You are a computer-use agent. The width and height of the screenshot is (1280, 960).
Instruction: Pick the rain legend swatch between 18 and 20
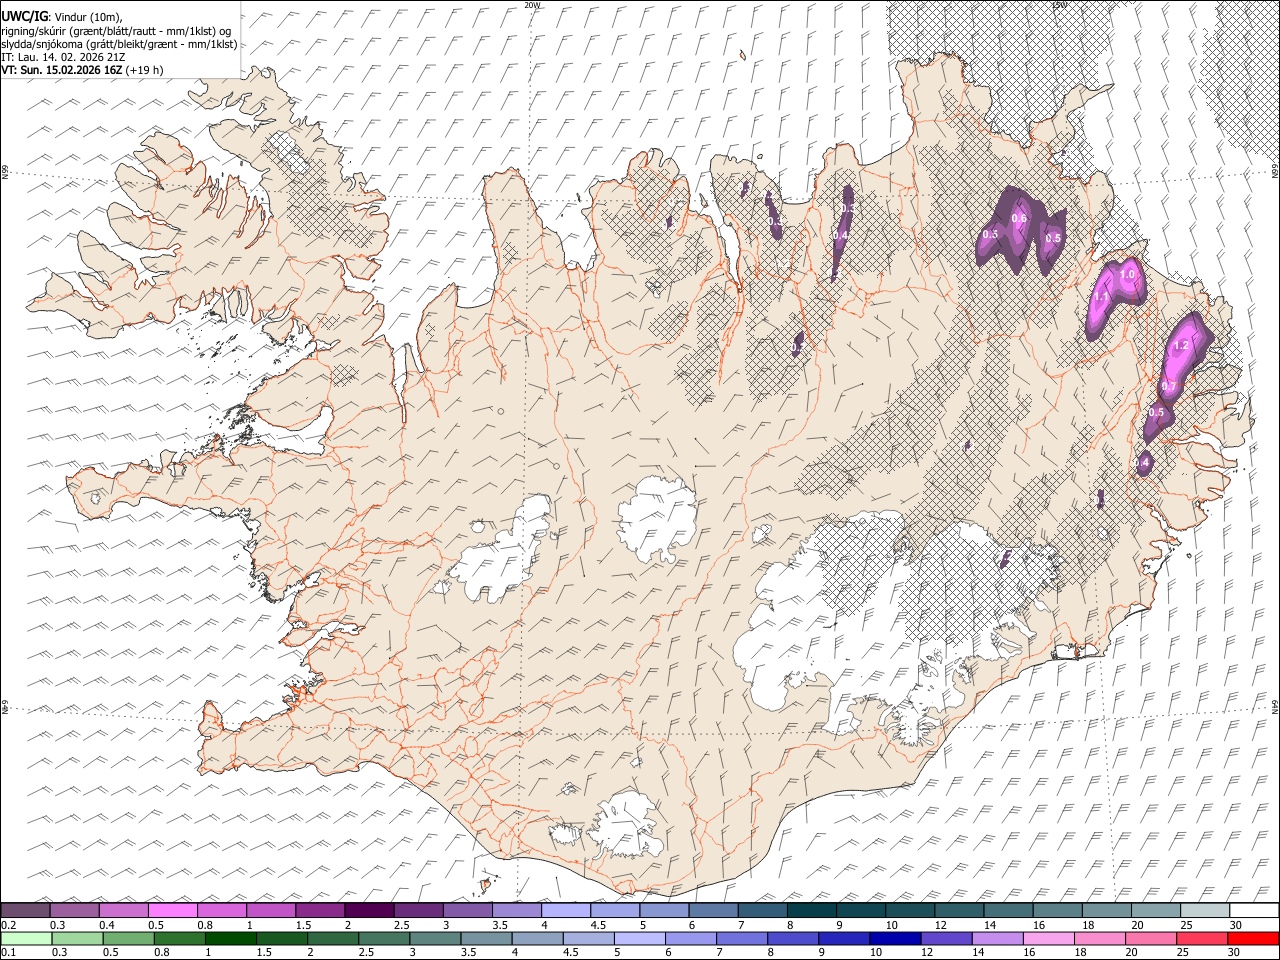click(x=1099, y=938)
